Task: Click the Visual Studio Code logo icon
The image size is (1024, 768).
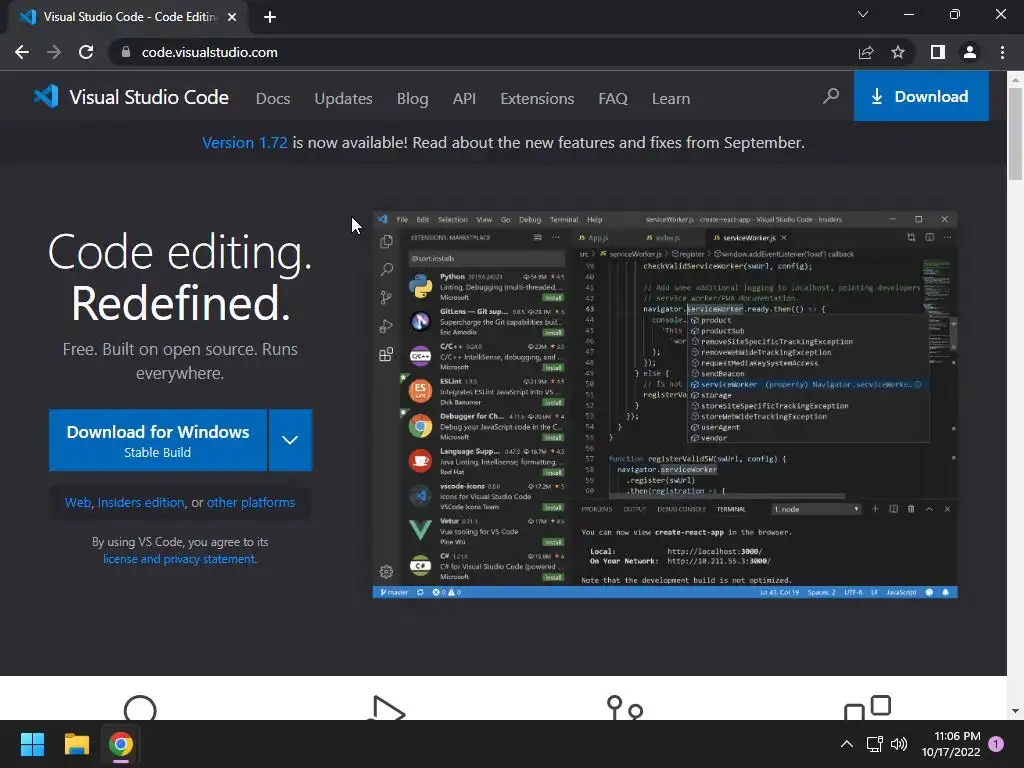Action: [x=46, y=97]
